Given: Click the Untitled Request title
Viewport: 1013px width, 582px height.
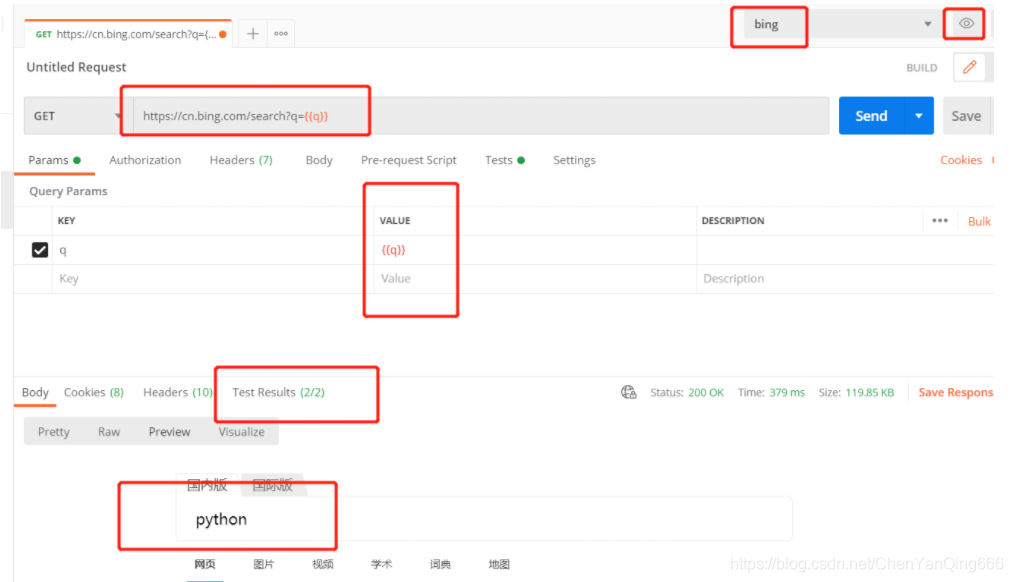Looking at the screenshot, I should point(76,67).
